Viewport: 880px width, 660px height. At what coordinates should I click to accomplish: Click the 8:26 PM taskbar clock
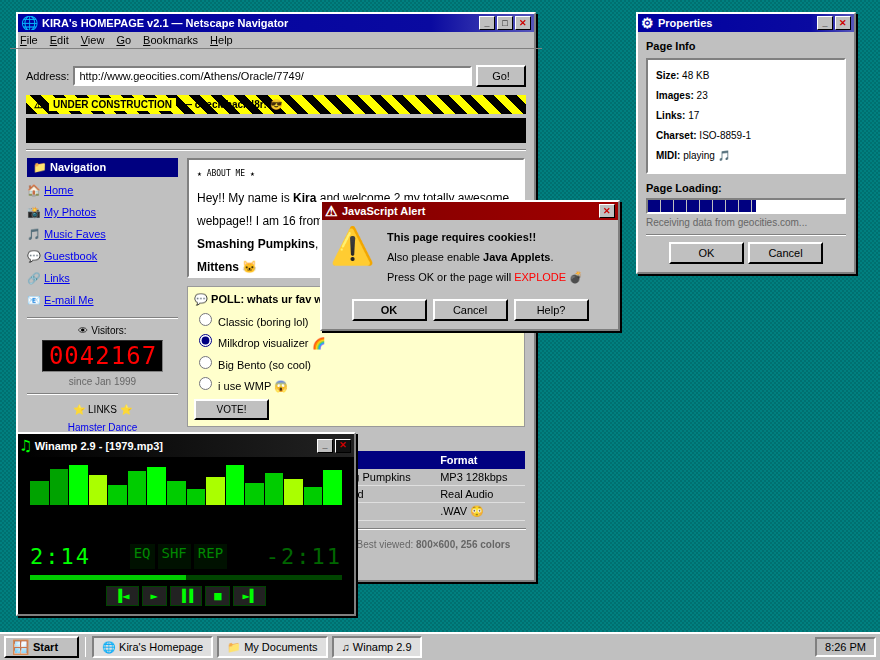click(x=845, y=647)
